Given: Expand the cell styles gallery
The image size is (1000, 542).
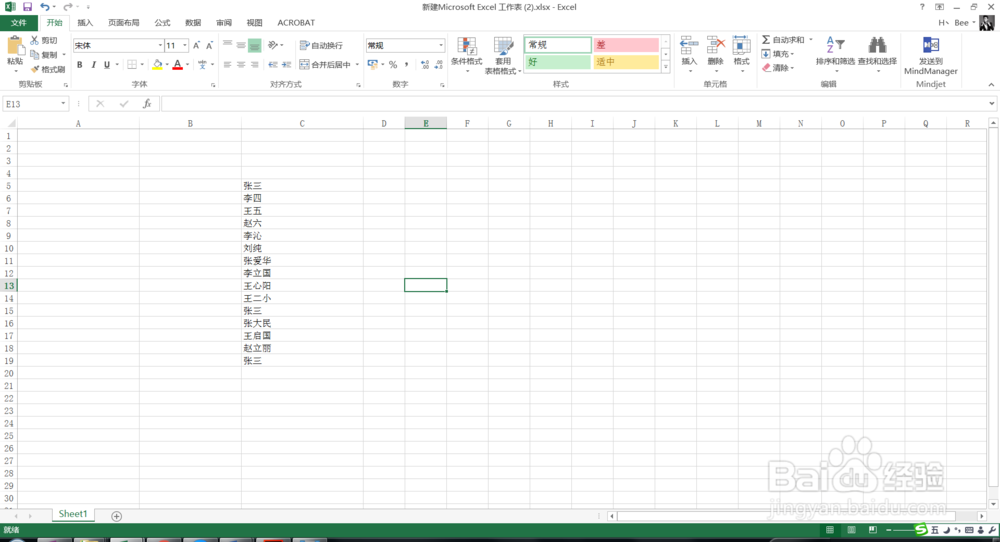Looking at the screenshot, I should (x=666, y=67).
